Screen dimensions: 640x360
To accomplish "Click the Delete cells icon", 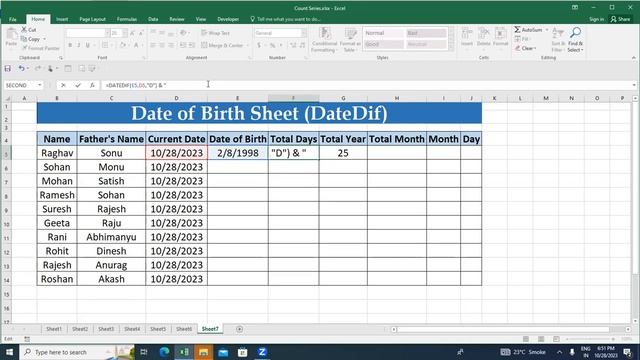I will tap(483, 36).
